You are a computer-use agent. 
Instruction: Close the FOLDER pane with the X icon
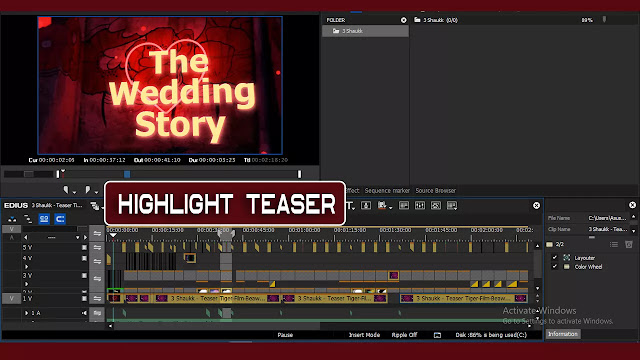(404, 20)
